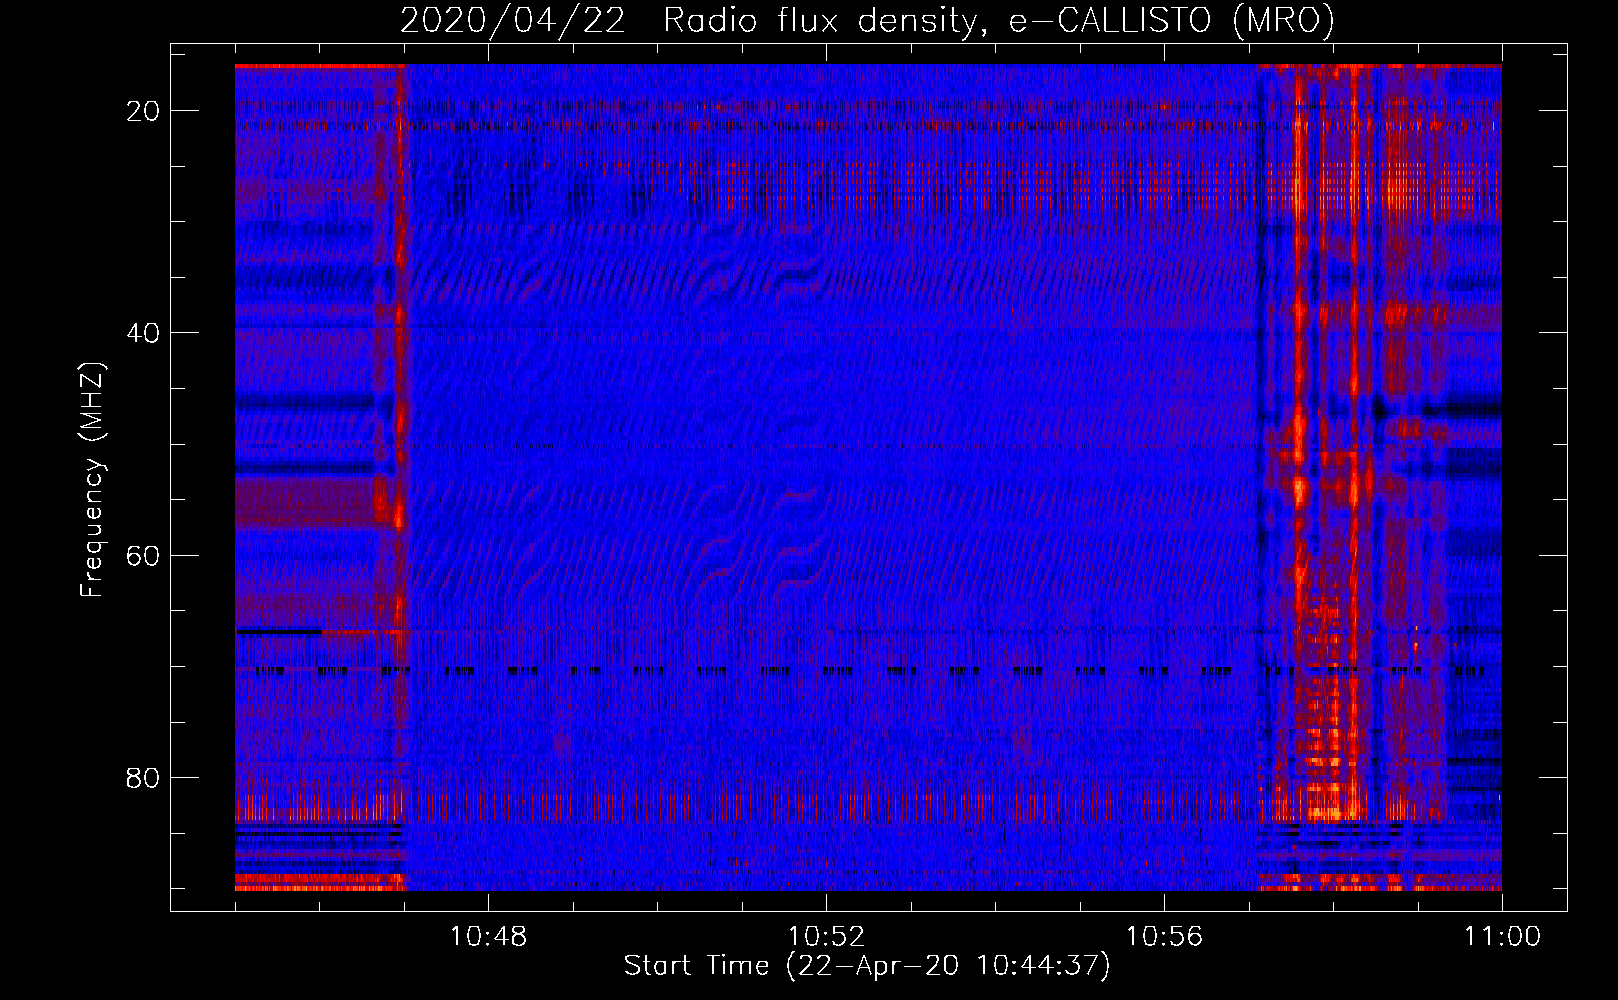Click the '11:00' time tick label

(1502, 937)
